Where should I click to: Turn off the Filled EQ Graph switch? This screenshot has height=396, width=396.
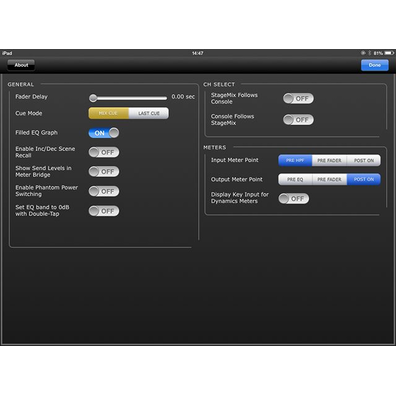point(104,133)
